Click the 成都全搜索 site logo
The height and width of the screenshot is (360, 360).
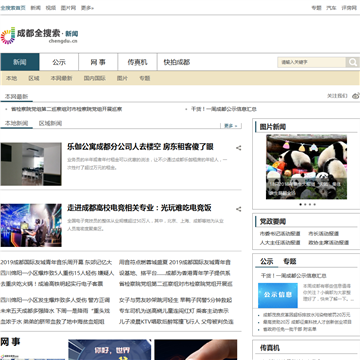(39, 36)
